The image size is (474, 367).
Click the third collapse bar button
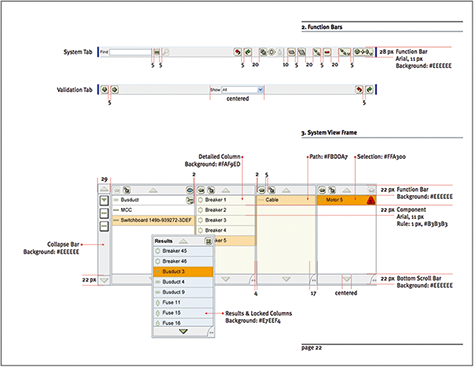(104, 226)
